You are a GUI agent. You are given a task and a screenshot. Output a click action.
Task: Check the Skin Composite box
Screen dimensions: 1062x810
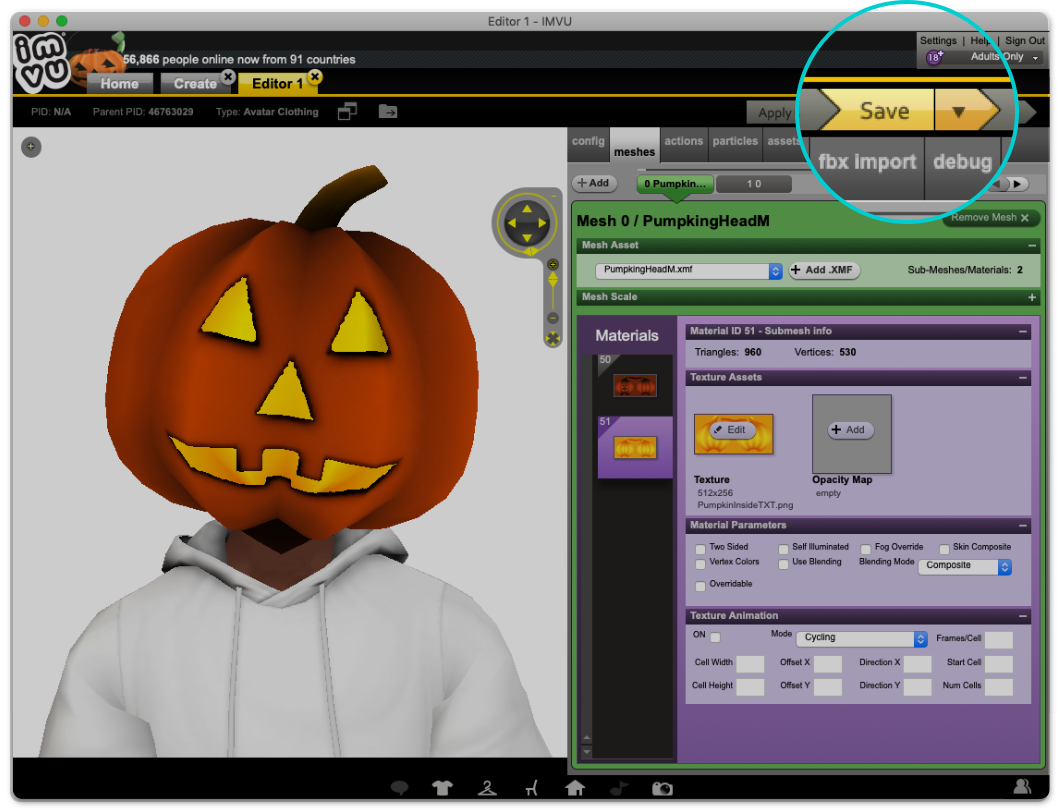[x=944, y=549]
